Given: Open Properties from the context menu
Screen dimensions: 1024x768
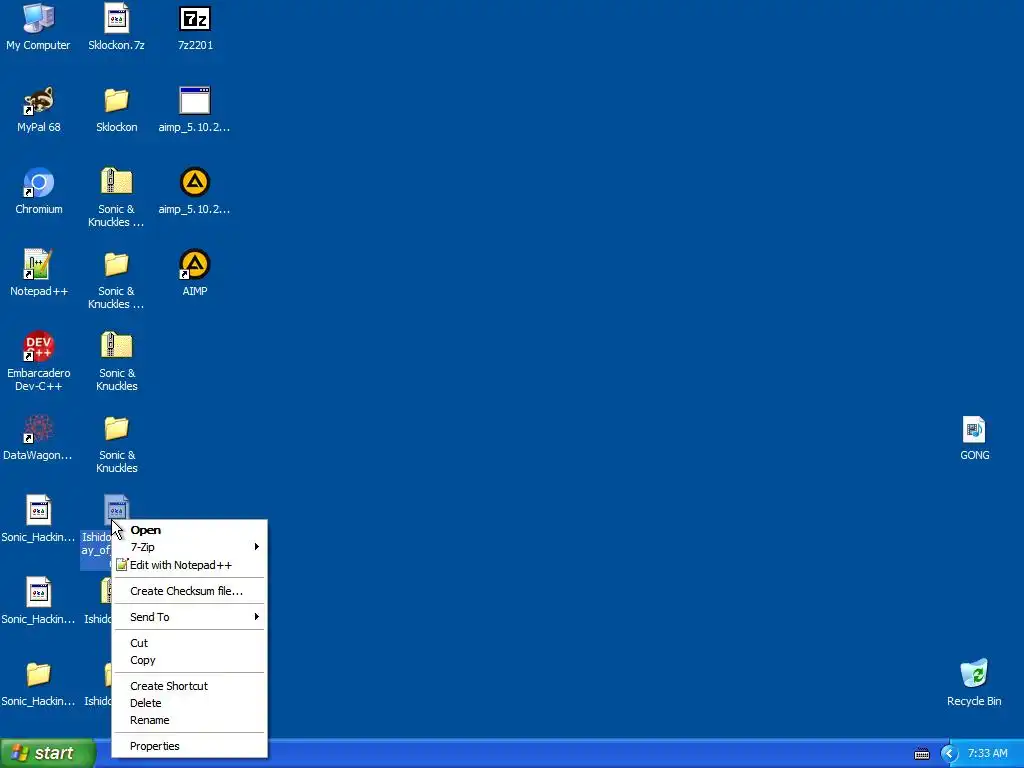Looking at the screenshot, I should [x=189, y=746].
